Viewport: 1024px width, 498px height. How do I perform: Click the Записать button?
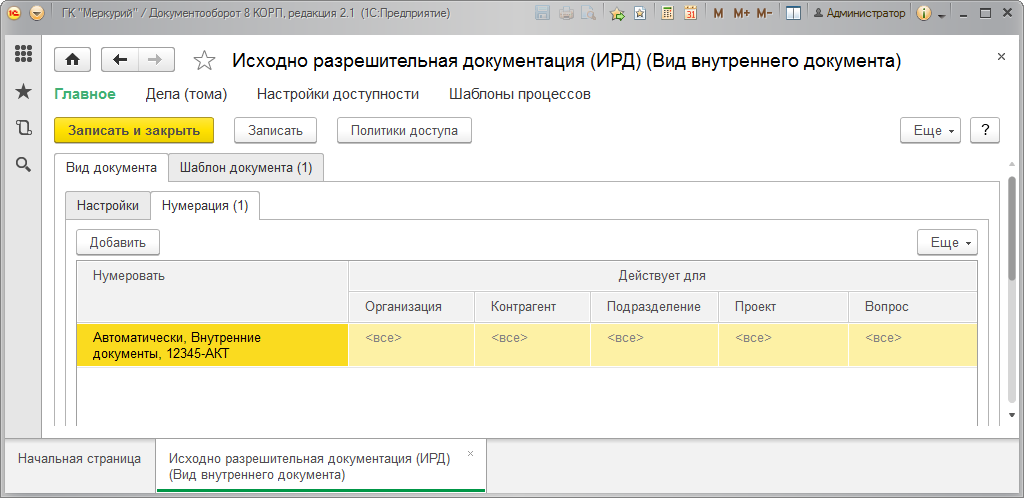276,130
